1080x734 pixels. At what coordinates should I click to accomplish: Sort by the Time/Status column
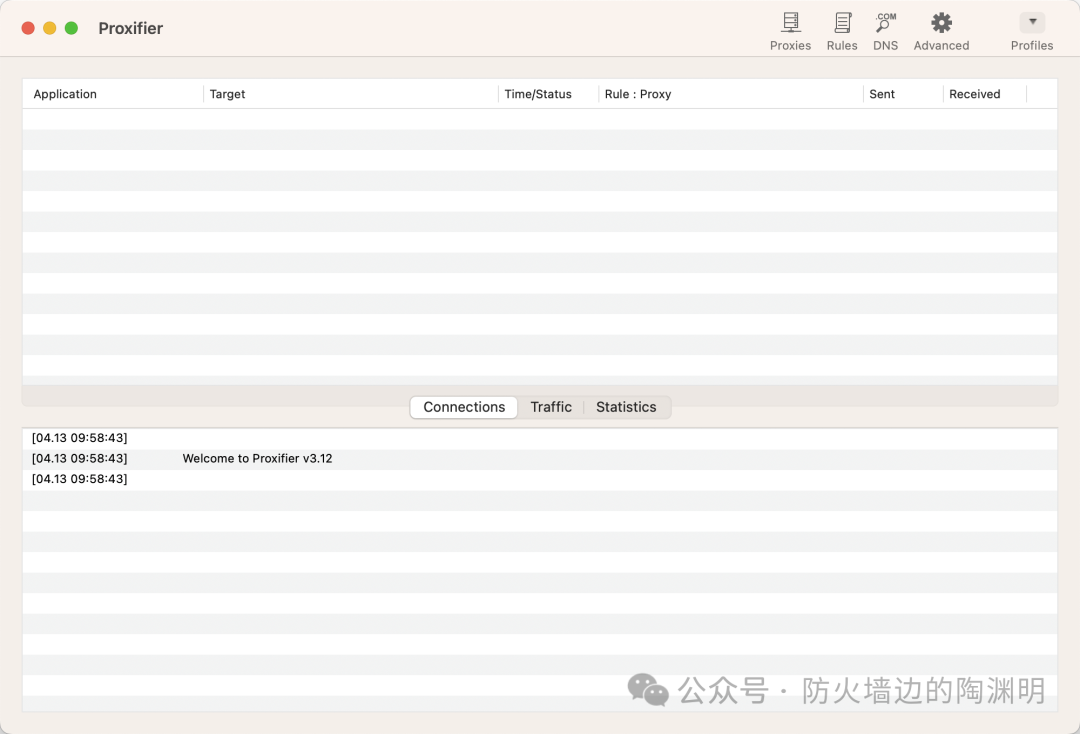tap(538, 94)
